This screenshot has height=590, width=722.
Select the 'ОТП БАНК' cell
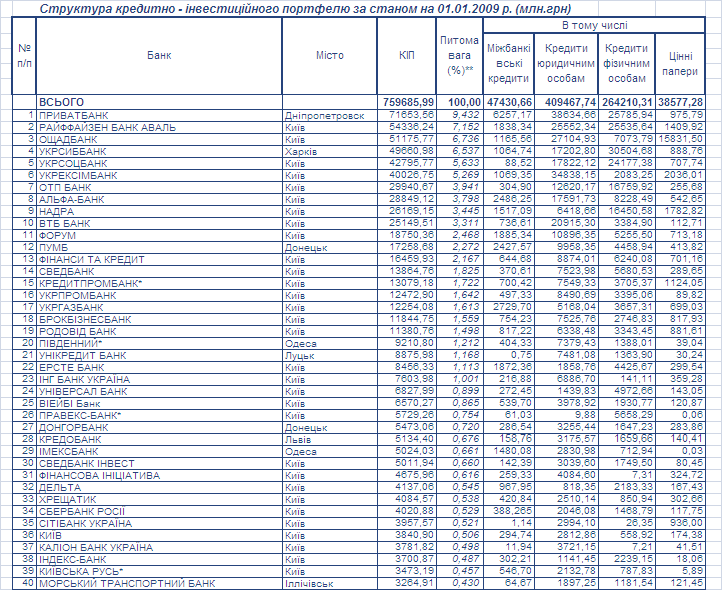159,187
